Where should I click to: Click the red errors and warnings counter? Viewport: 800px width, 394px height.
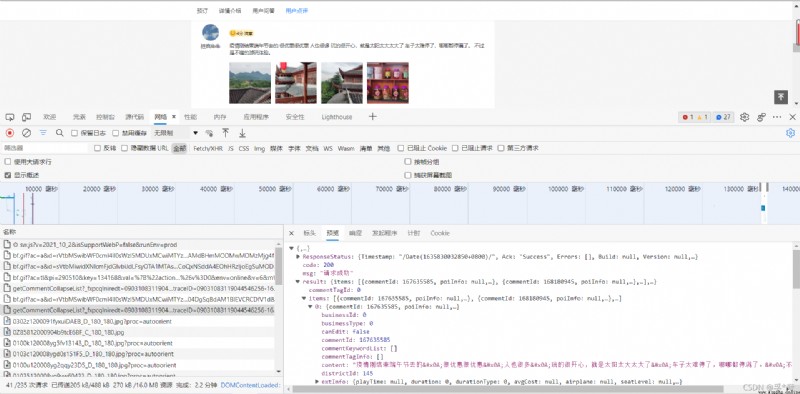coord(694,117)
